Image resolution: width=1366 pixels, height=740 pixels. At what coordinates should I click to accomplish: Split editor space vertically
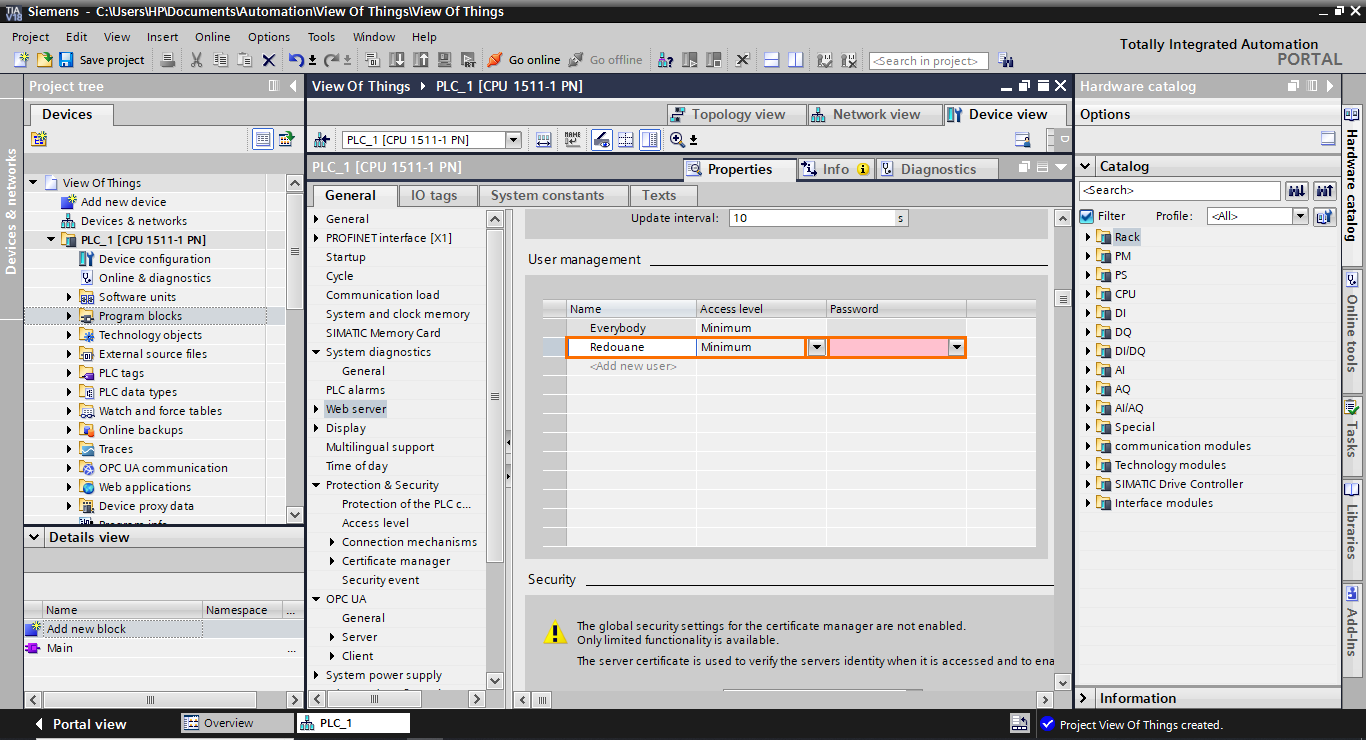795,60
